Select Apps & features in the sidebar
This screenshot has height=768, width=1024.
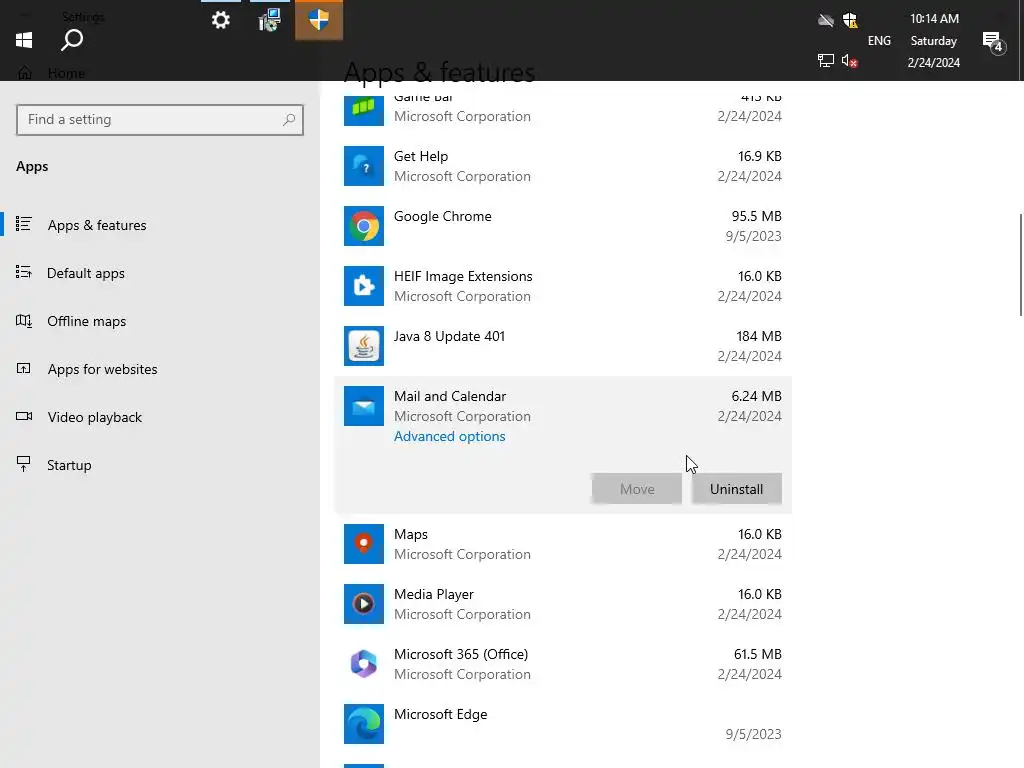(x=97, y=225)
